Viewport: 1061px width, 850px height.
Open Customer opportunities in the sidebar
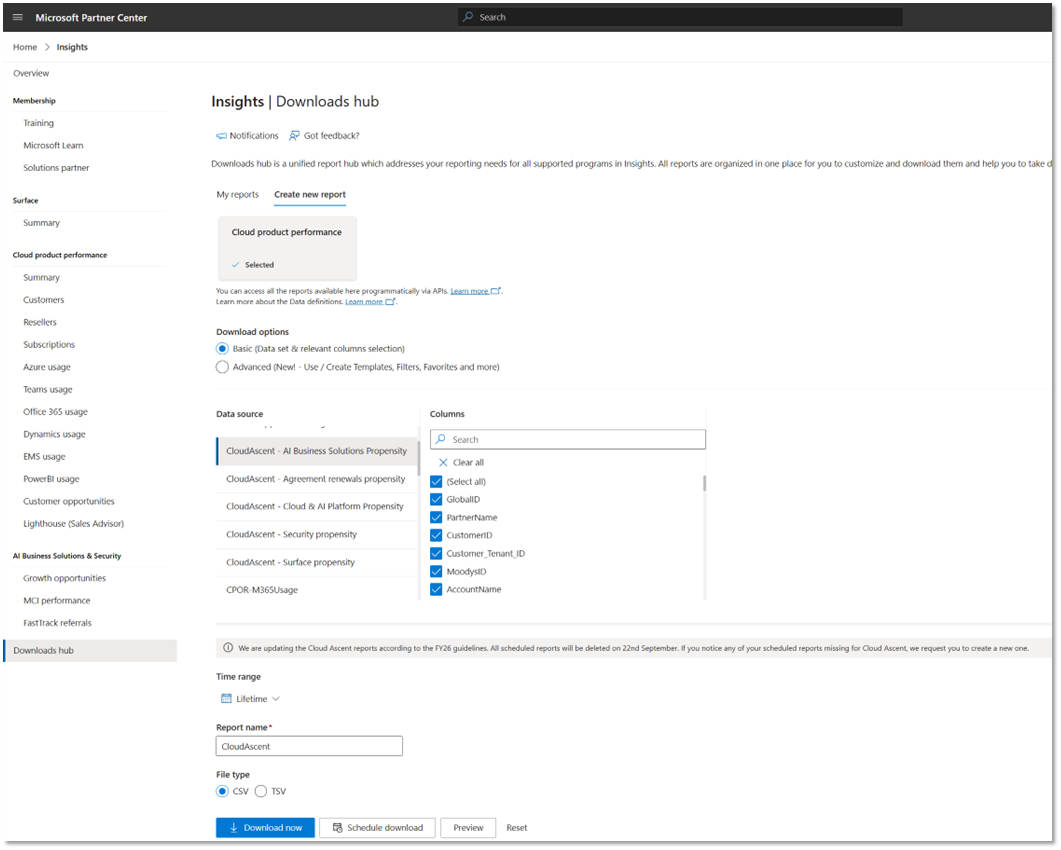(x=69, y=501)
